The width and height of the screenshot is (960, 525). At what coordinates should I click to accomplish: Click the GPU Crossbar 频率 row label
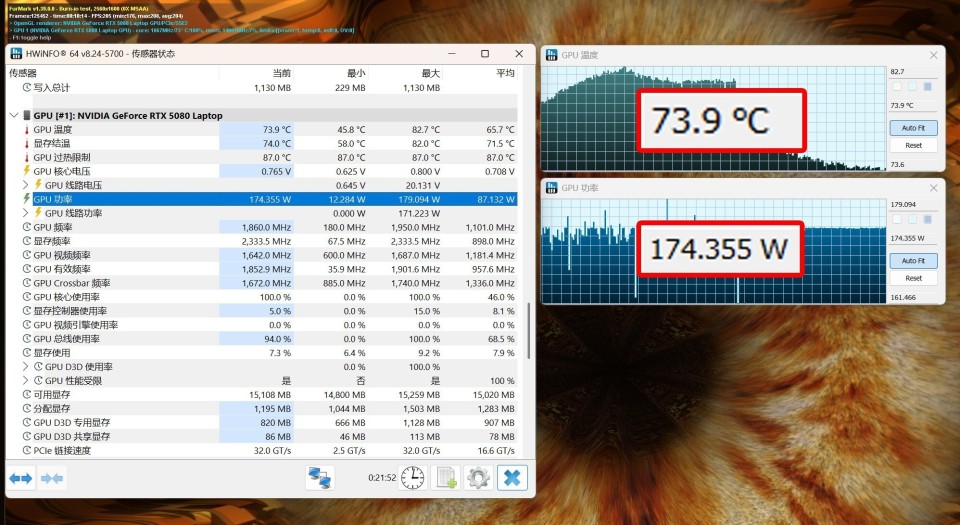click(x=72, y=283)
